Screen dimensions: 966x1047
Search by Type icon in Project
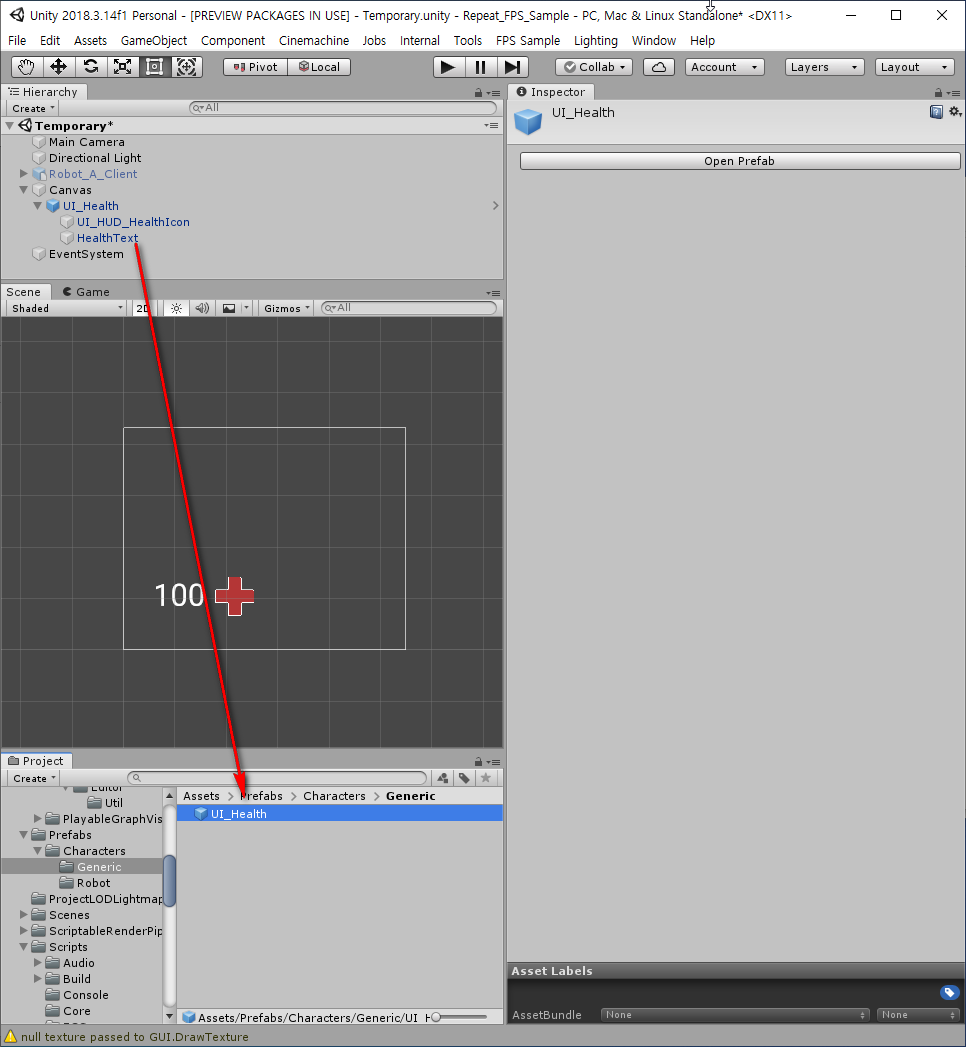(x=443, y=778)
